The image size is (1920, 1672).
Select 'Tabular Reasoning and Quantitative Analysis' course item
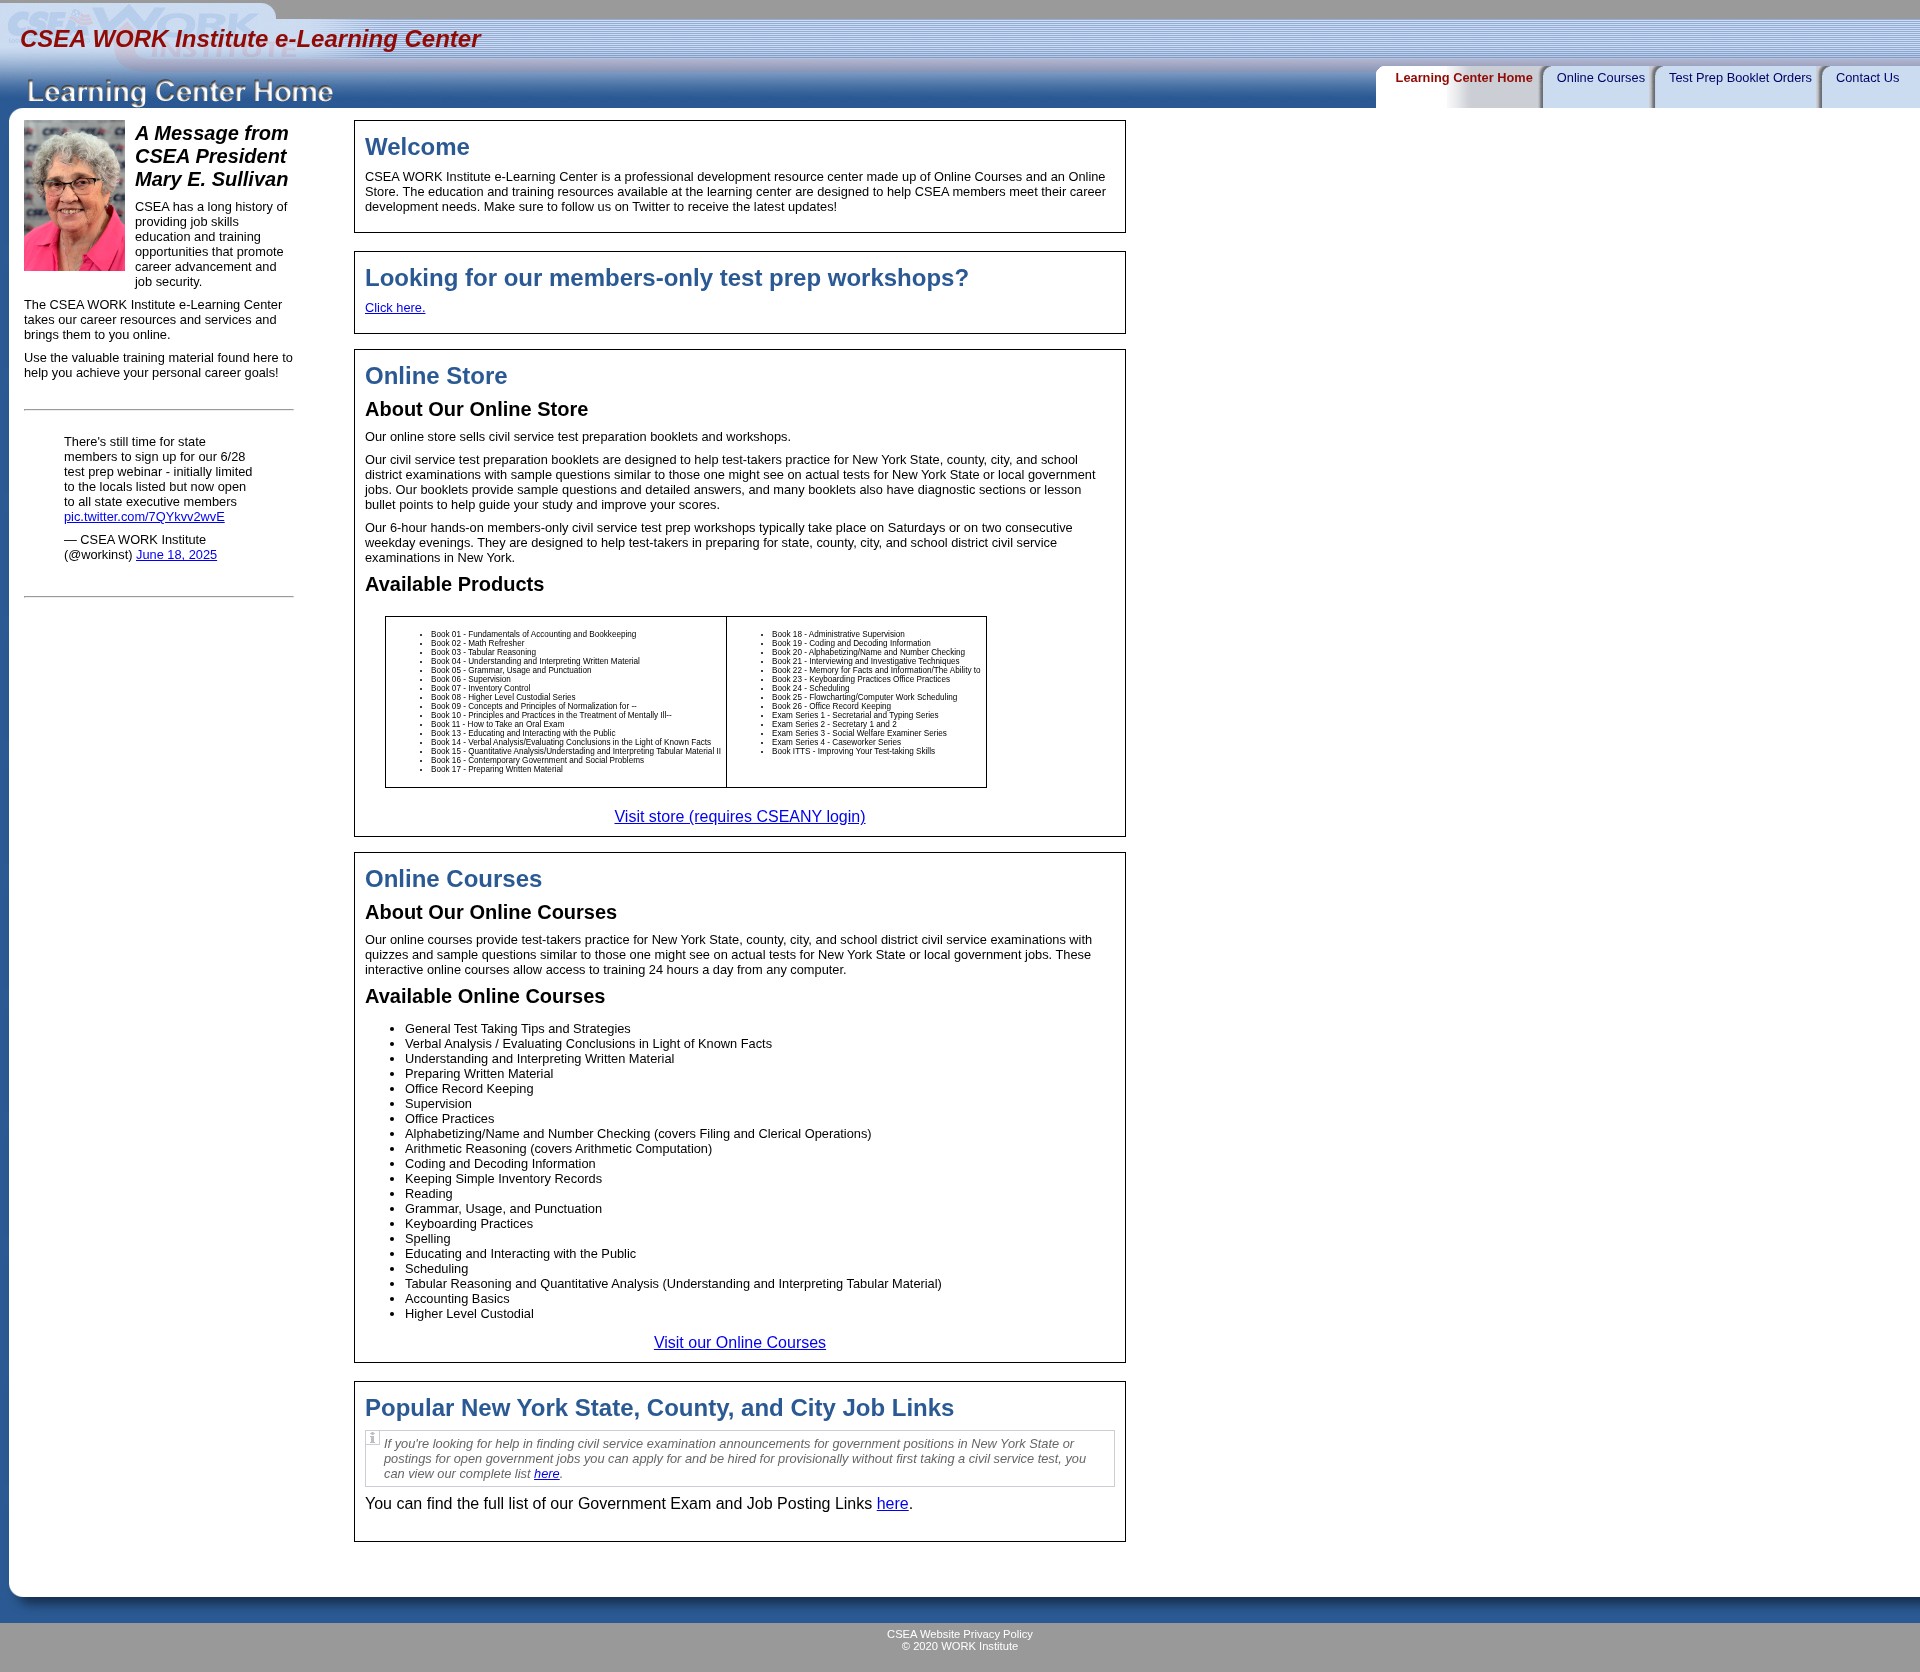[x=673, y=1284]
